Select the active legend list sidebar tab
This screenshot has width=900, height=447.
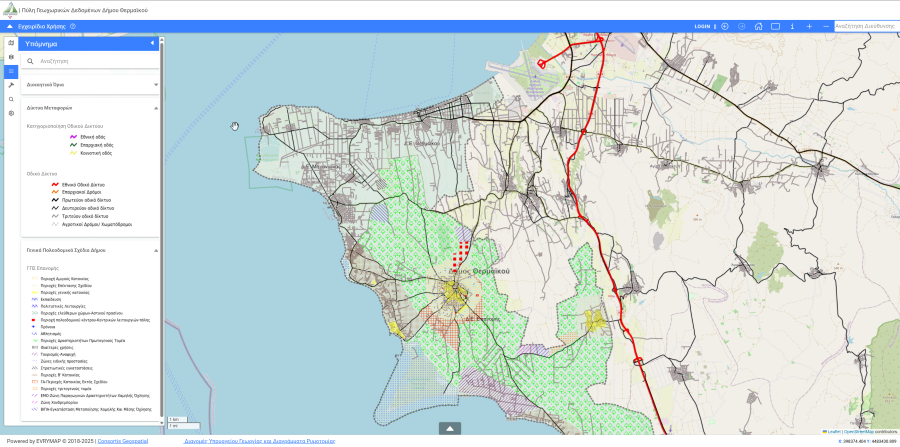(11, 72)
